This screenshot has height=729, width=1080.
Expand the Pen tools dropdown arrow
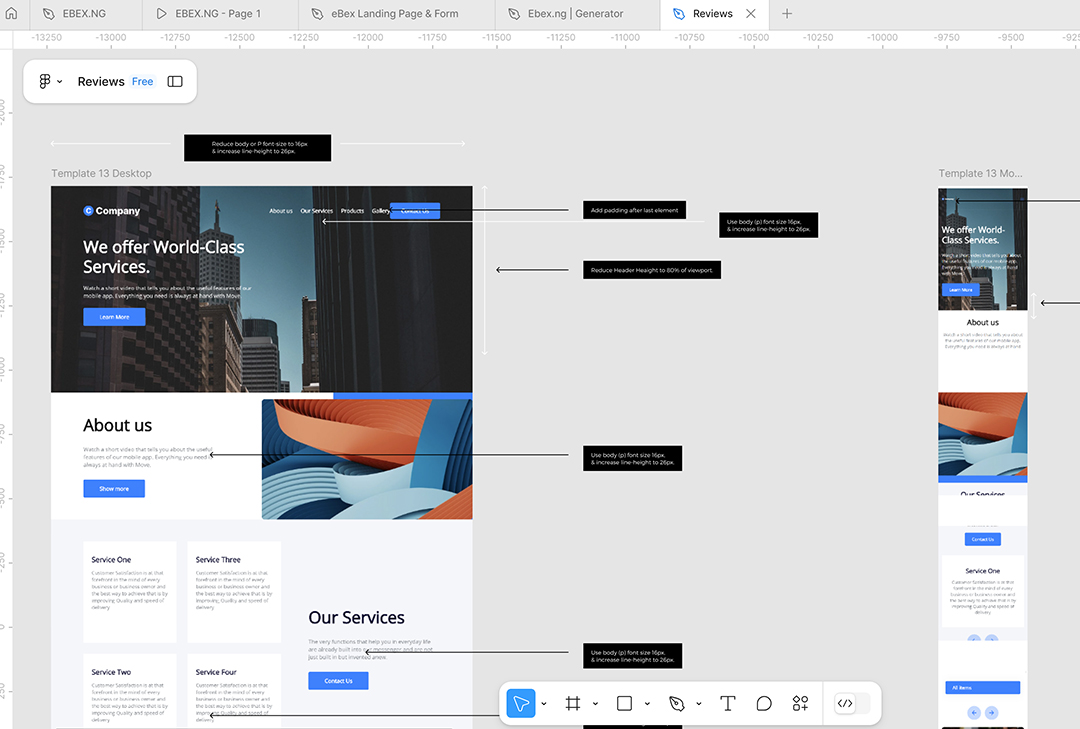(699, 704)
